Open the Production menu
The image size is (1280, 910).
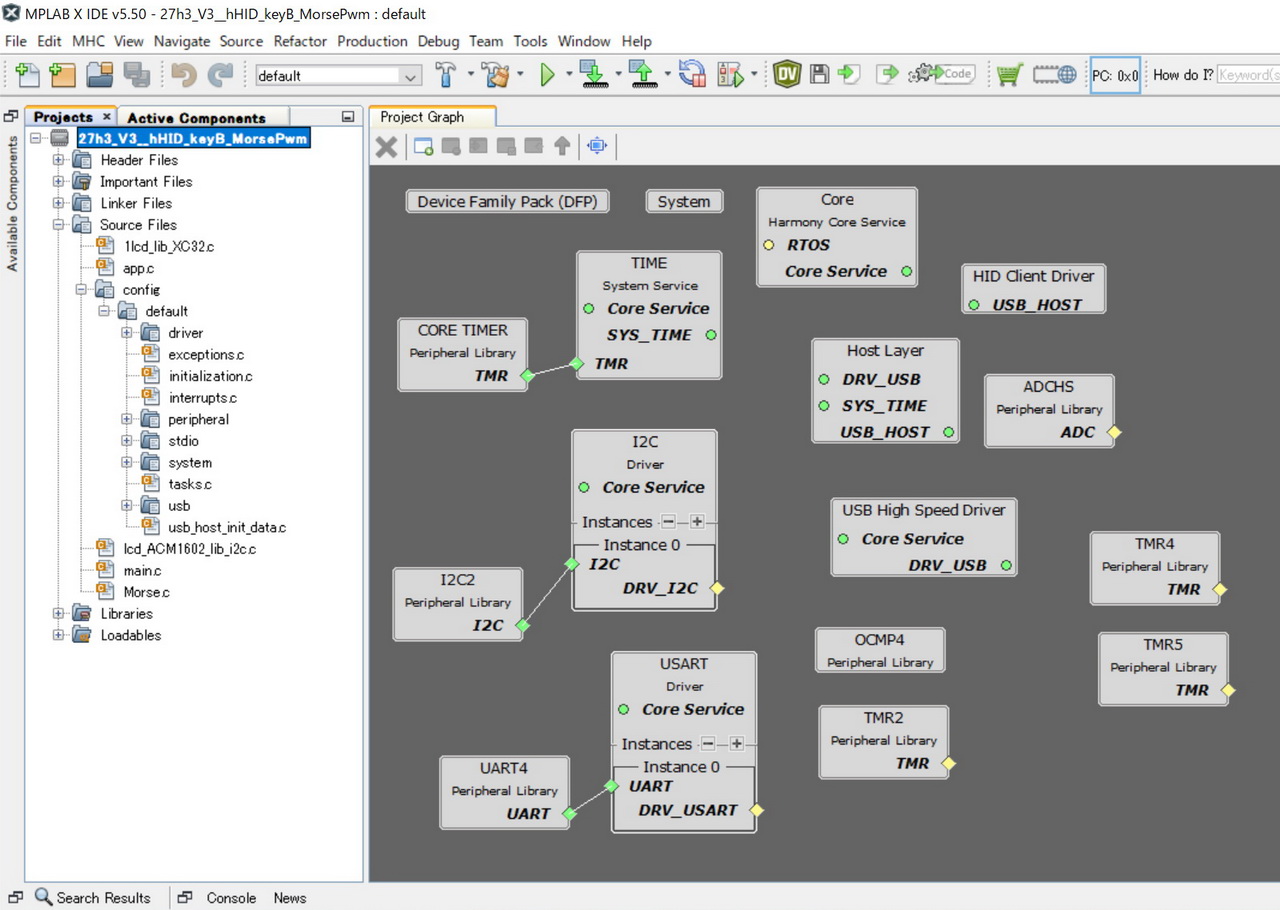(372, 41)
